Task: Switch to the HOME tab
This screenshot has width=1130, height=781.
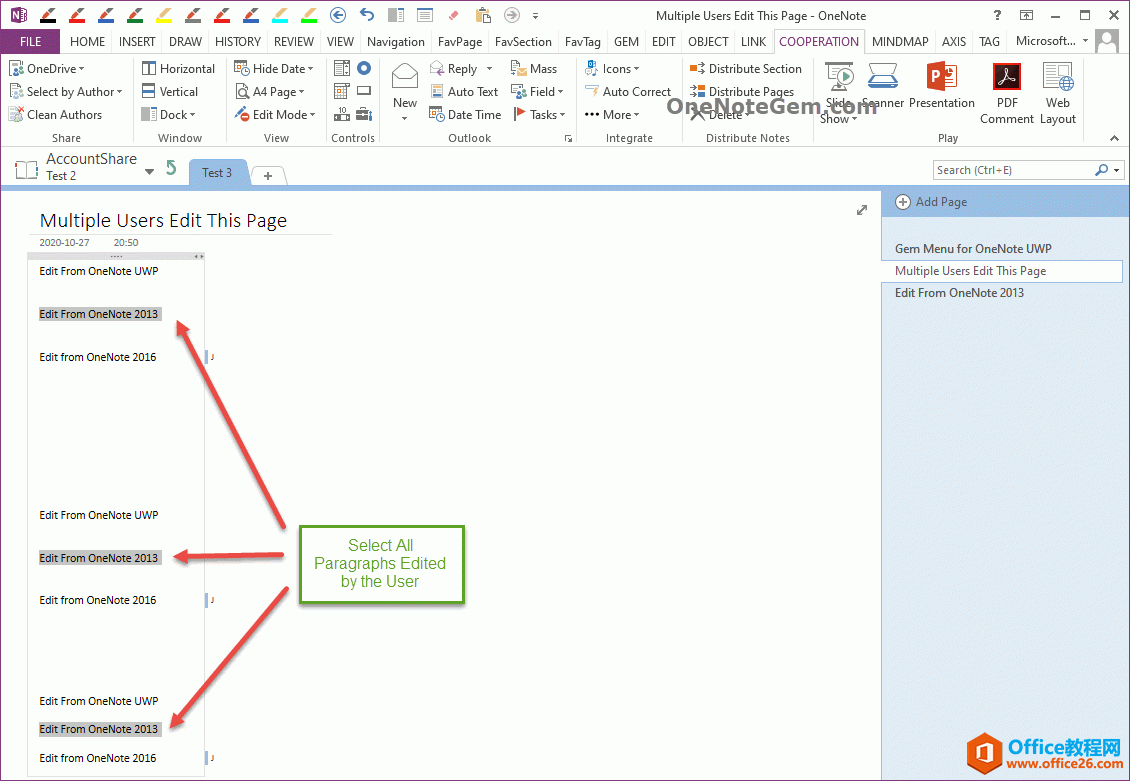Action: pyautogui.click(x=87, y=42)
